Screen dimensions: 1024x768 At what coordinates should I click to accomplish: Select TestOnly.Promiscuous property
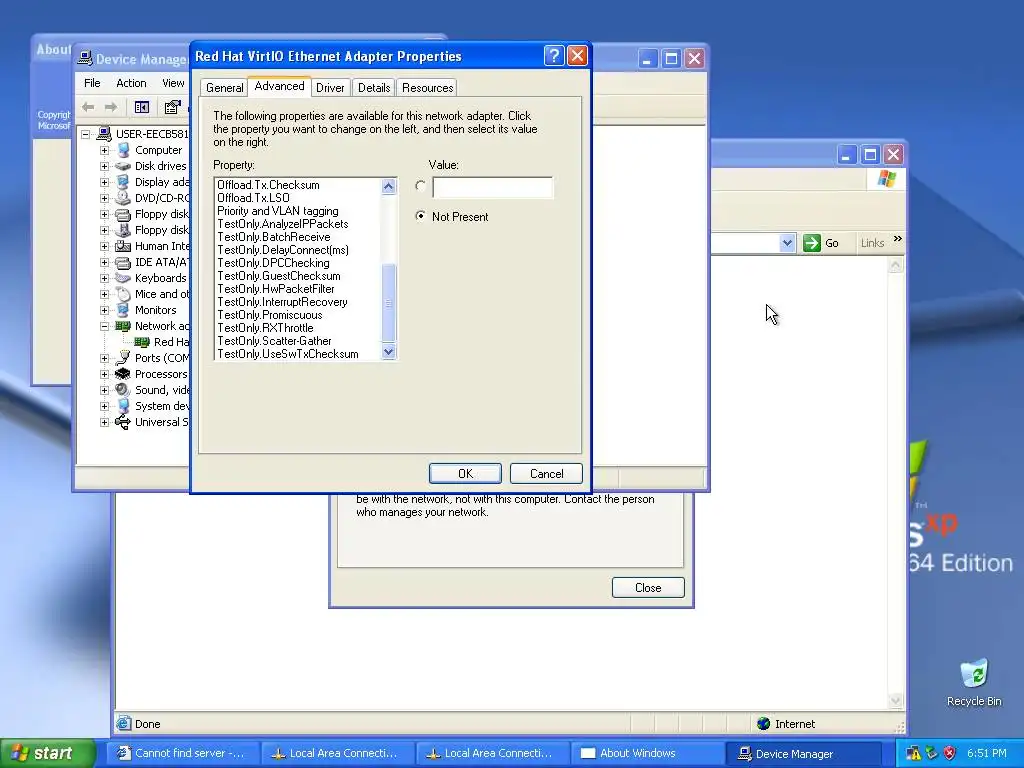[270, 315]
